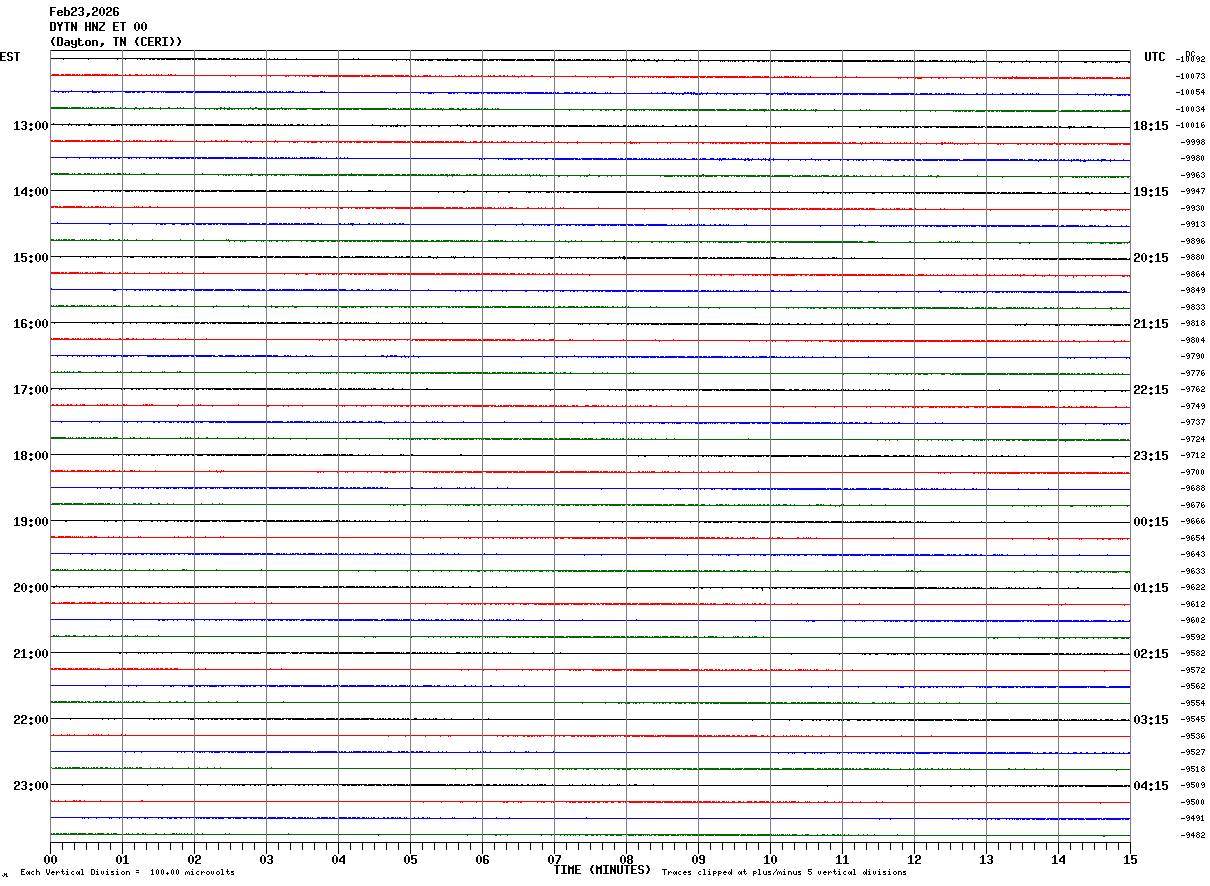Viewport: 1210px width, 886px height.
Task: Click the DC offset value -9762
Action: tap(1193, 390)
